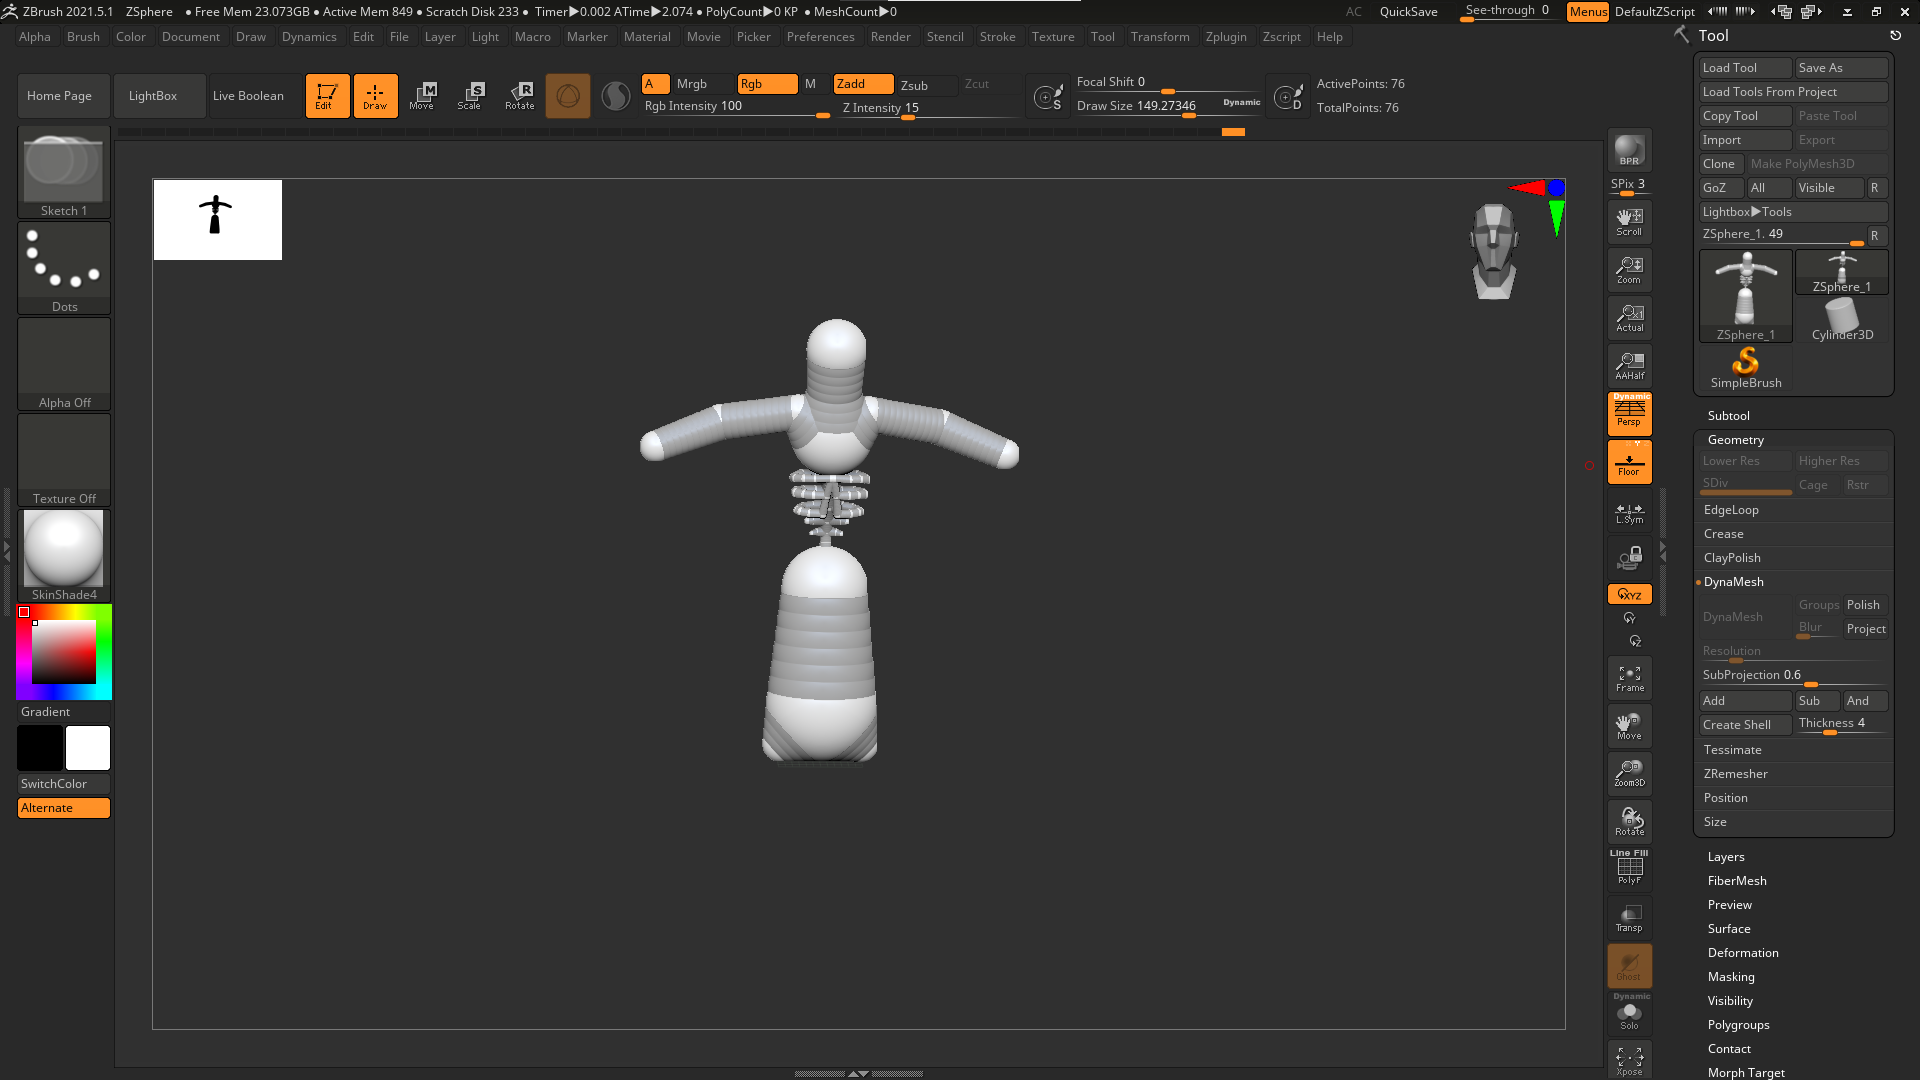Toggle PolyF line fill display
The height and width of the screenshot is (1080, 1920).
[x=1629, y=868]
